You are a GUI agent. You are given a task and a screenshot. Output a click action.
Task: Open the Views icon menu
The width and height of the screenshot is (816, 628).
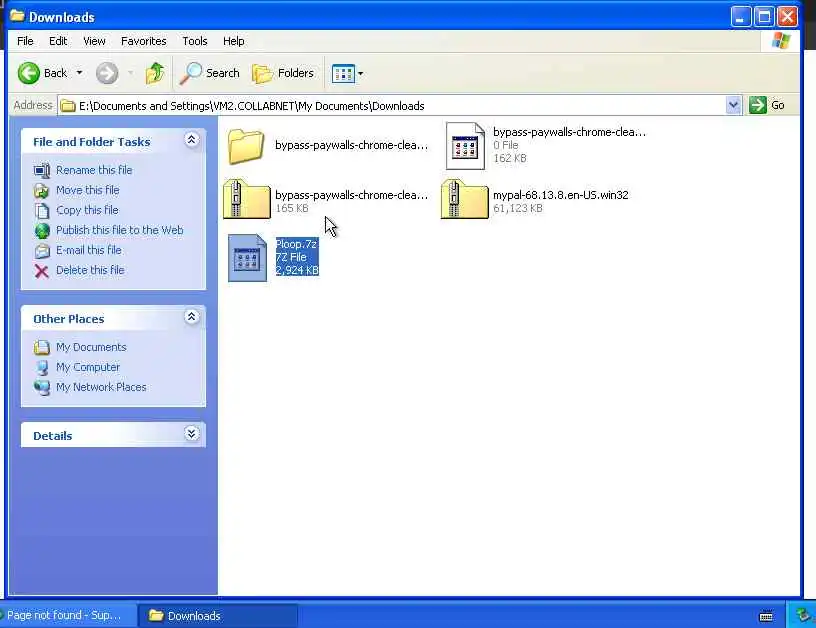(x=347, y=74)
